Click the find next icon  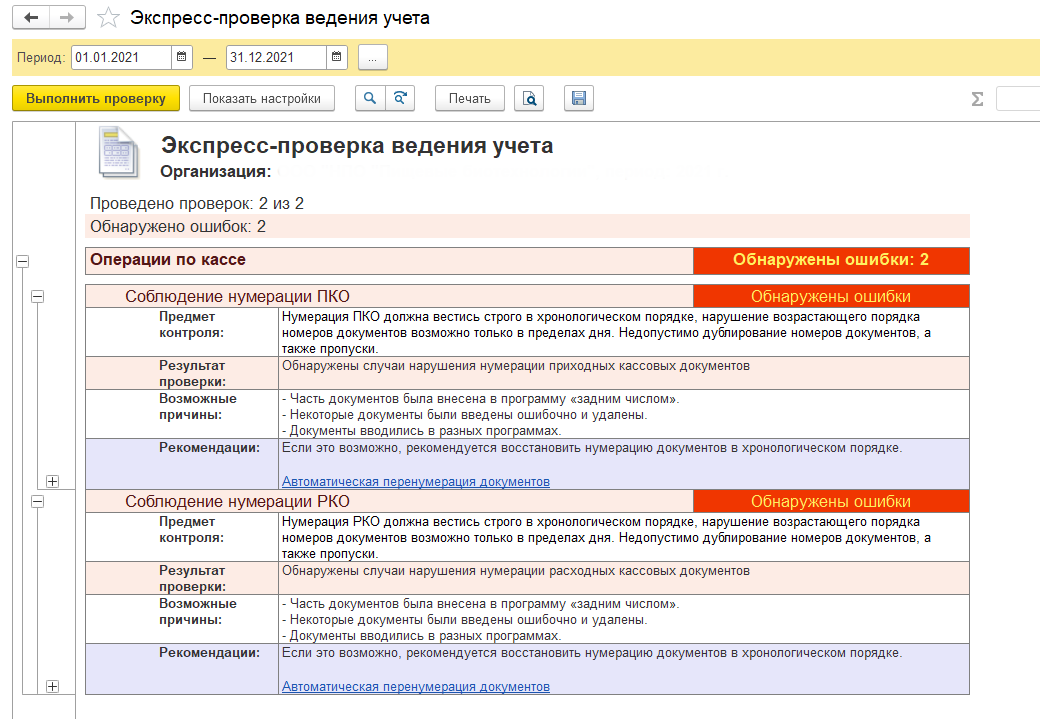(400, 98)
